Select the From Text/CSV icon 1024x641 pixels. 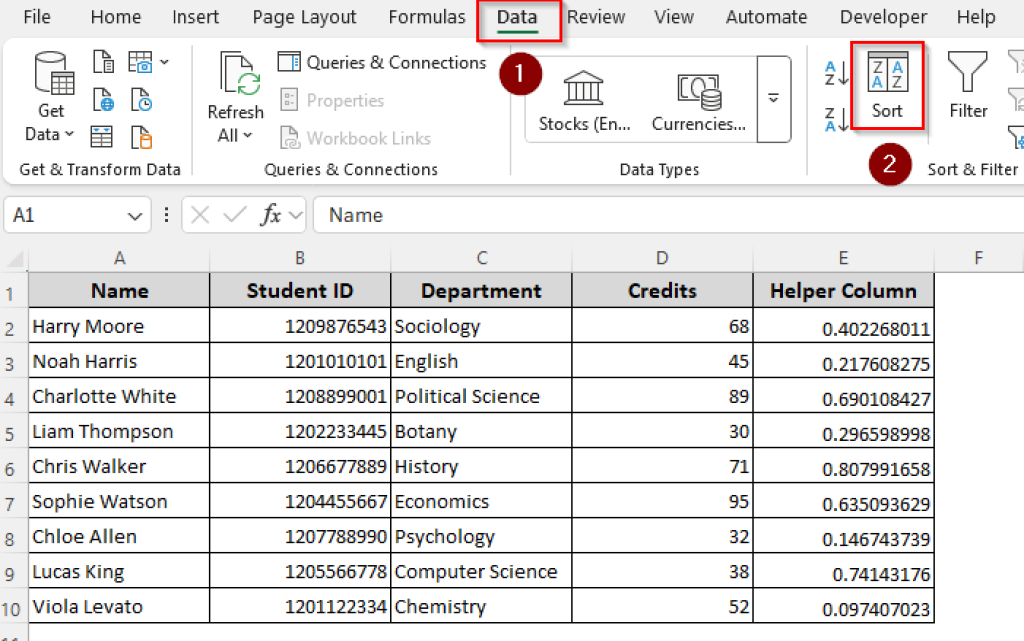point(103,61)
